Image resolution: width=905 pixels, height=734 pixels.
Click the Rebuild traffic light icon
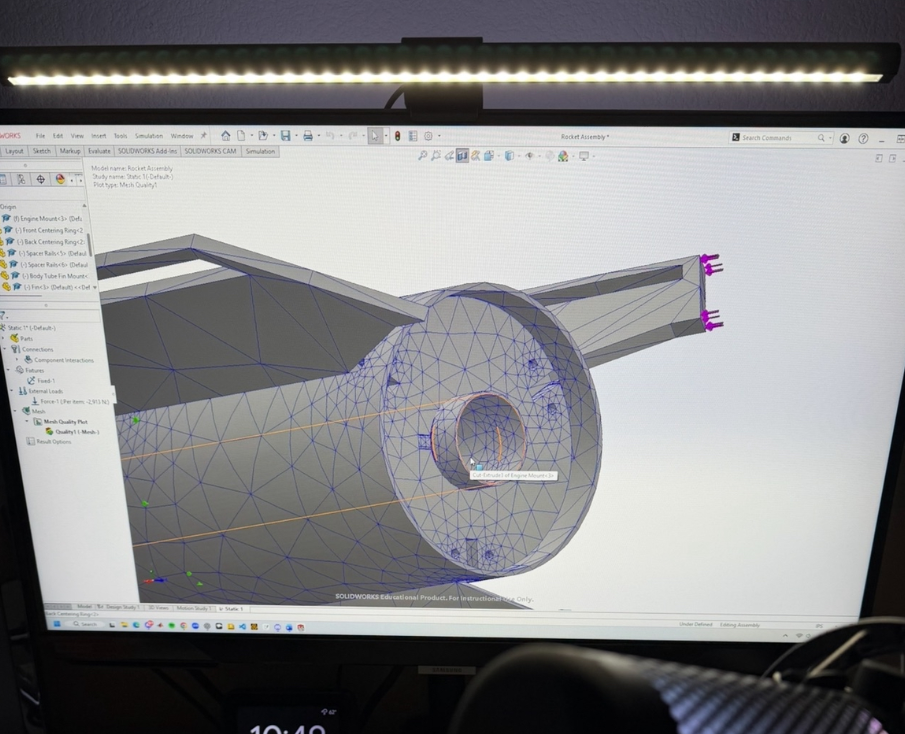pyautogui.click(x=397, y=136)
